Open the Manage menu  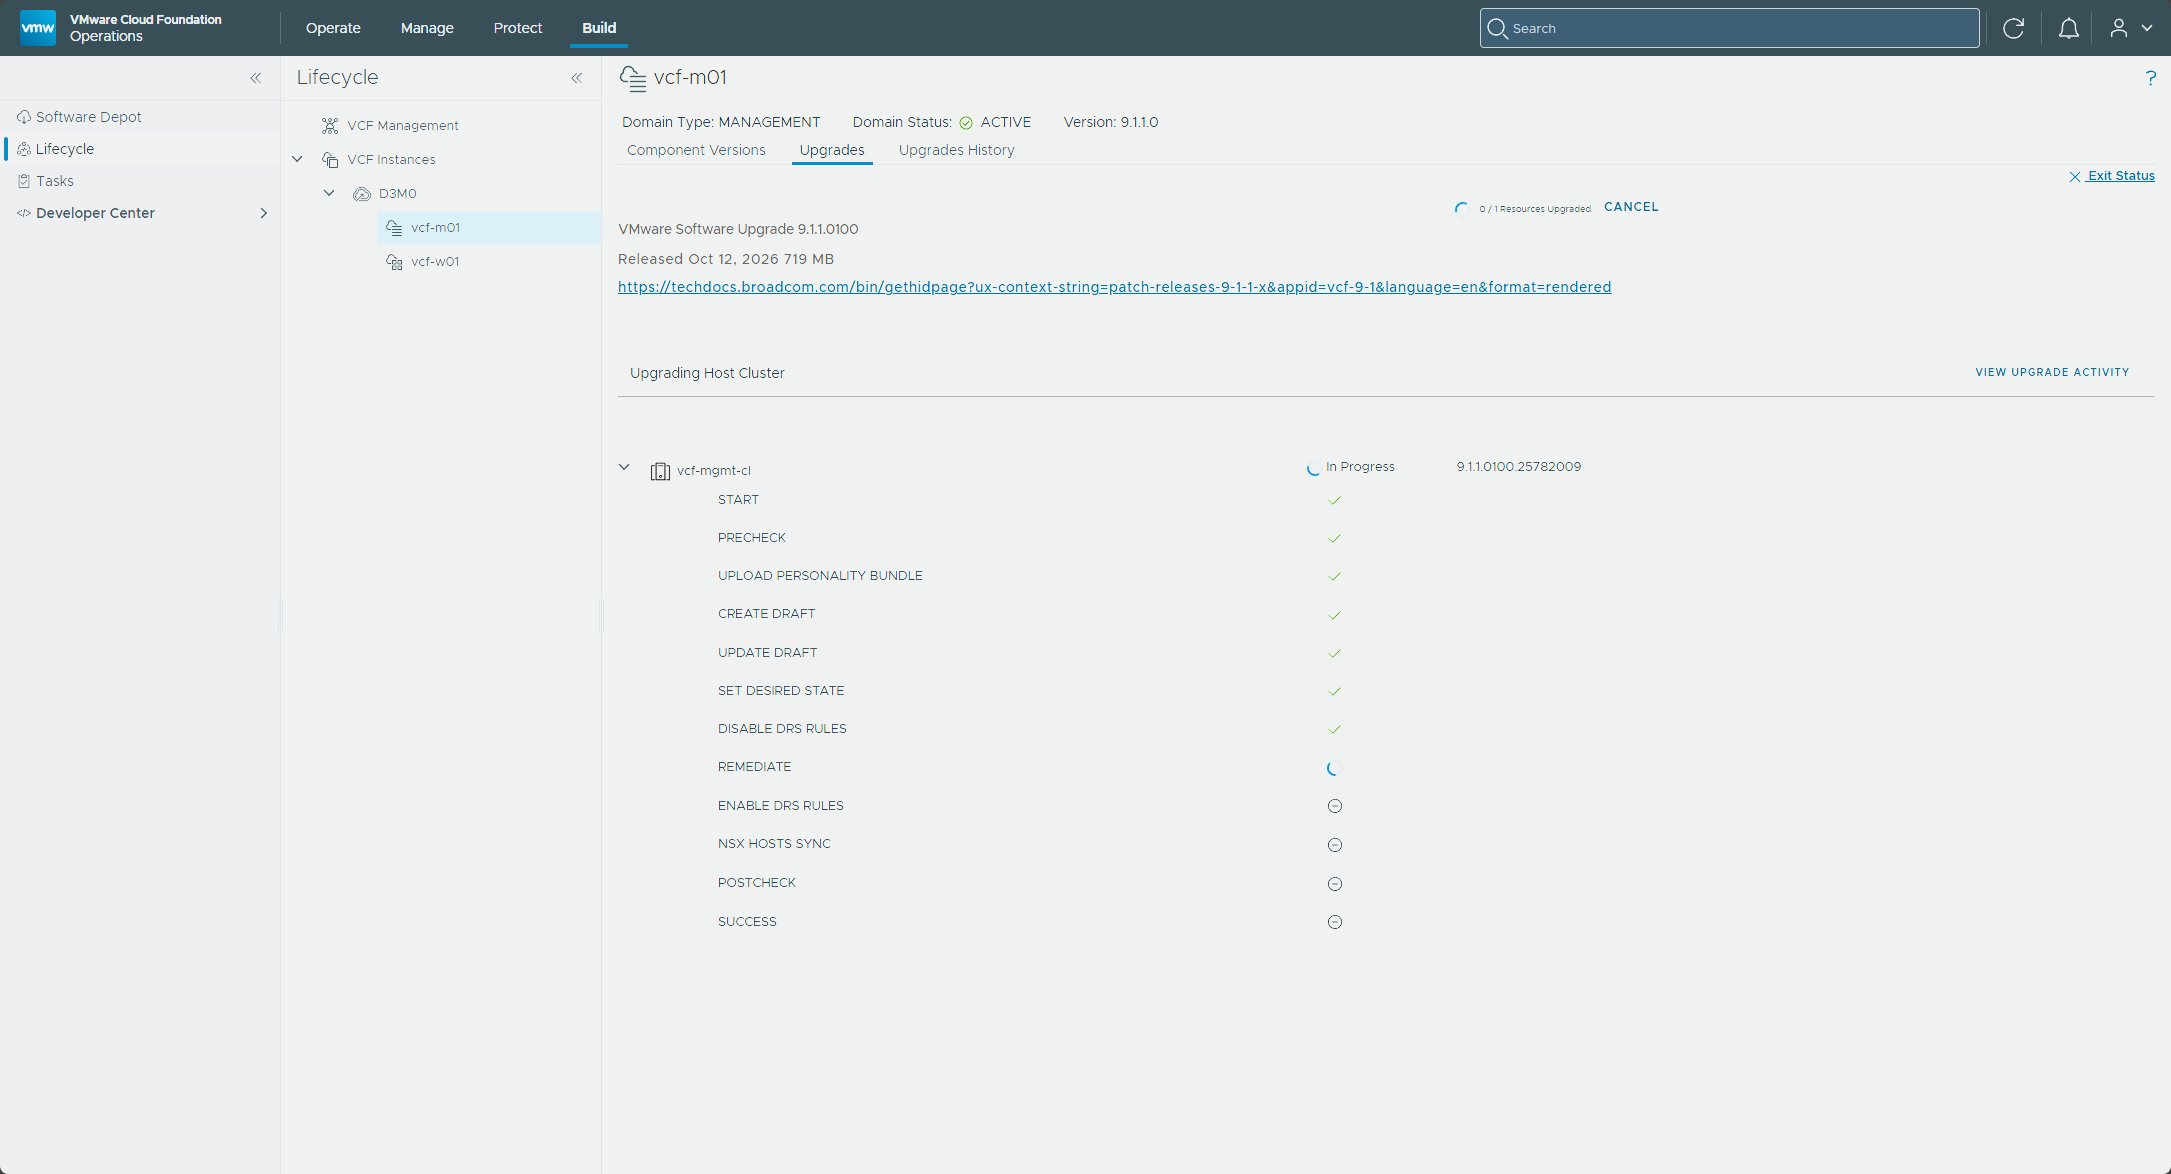coord(427,28)
